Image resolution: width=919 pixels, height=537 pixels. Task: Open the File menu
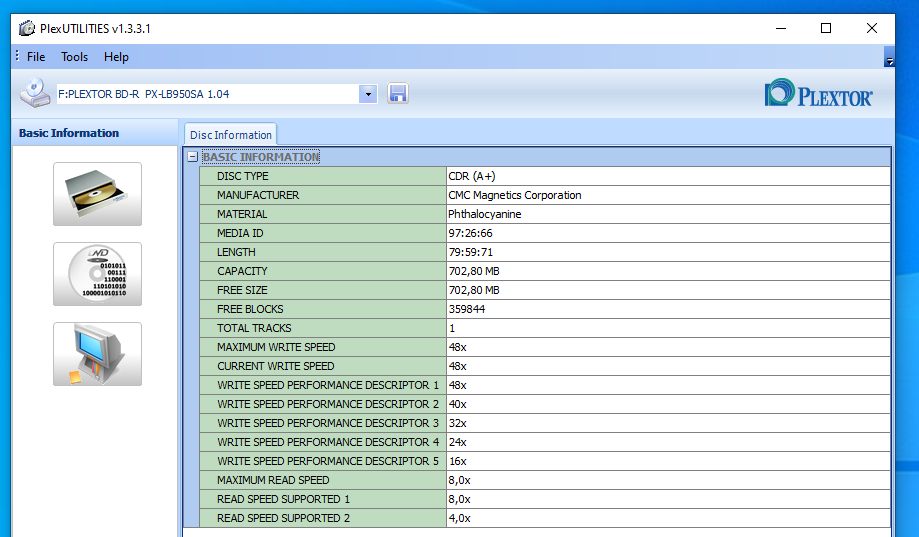(x=36, y=57)
